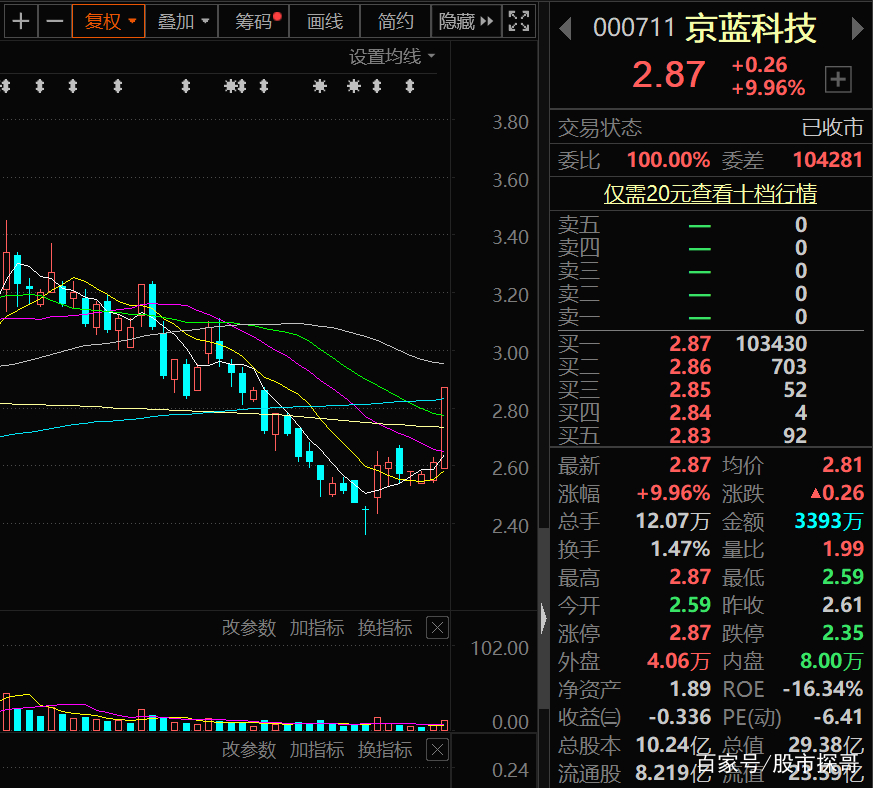Click the 仅需20元查看十档行情 link
Image resolution: width=873 pixels, height=788 pixels.
(x=711, y=193)
